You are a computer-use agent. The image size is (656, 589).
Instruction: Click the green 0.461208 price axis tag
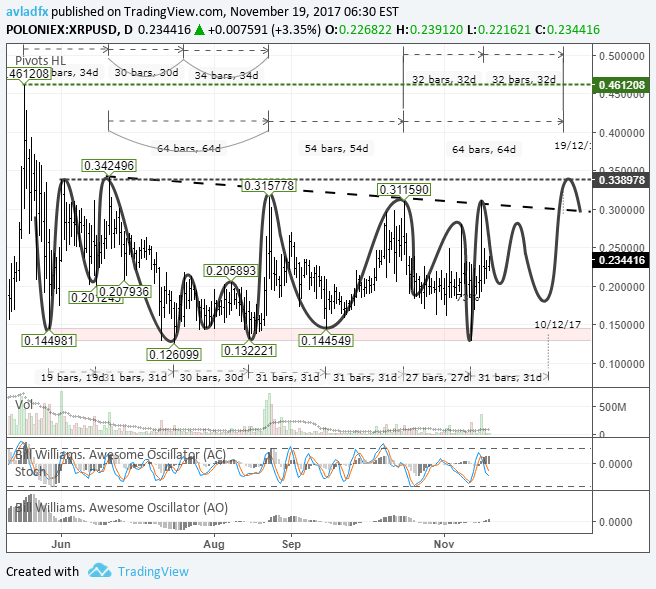pyautogui.click(x=621, y=85)
